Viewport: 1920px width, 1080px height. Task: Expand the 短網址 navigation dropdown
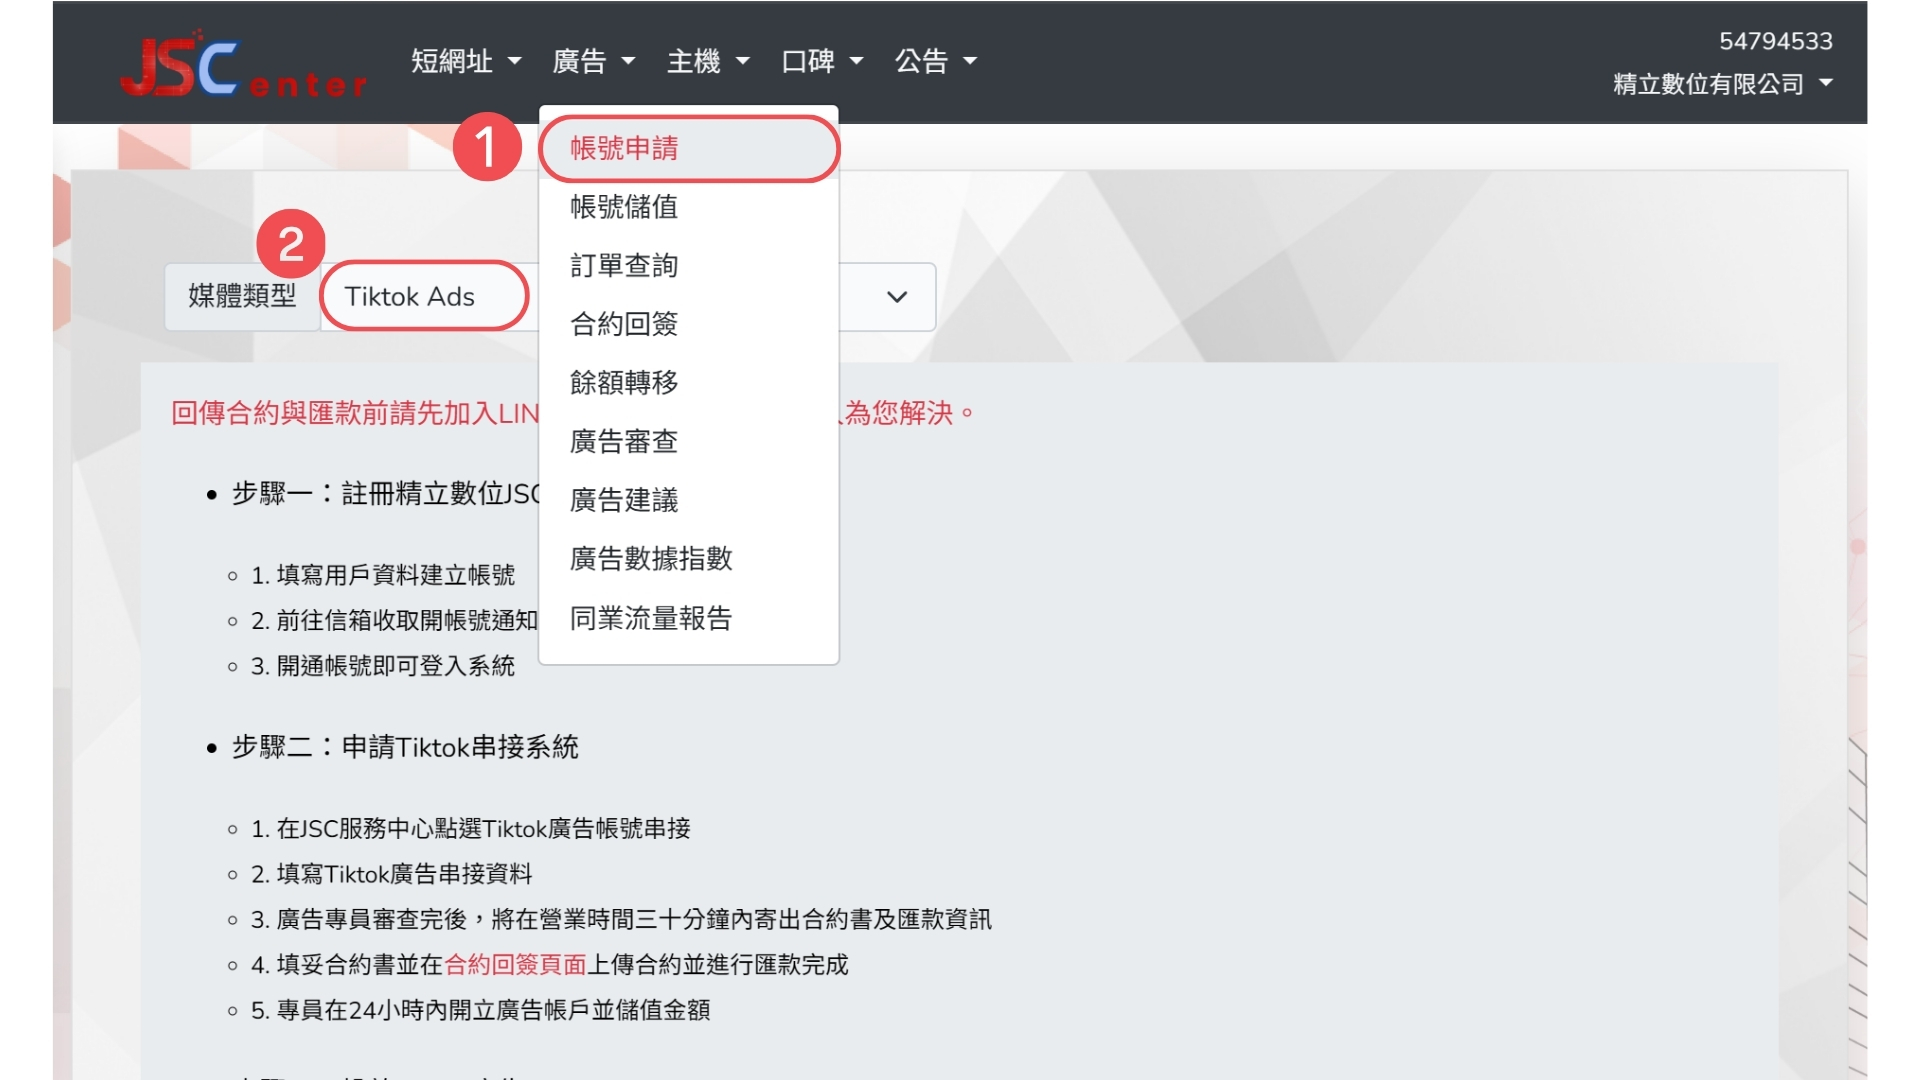(x=465, y=62)
